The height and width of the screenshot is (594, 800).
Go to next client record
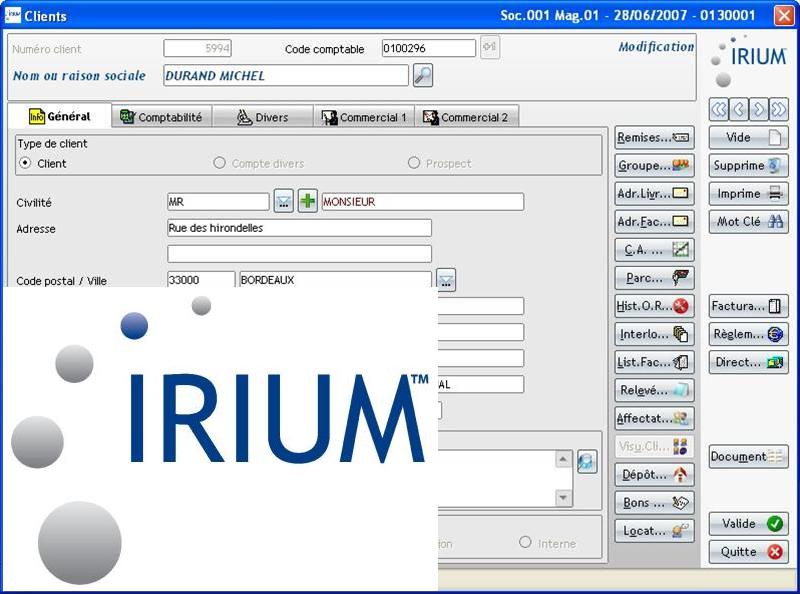coord(759,109)
